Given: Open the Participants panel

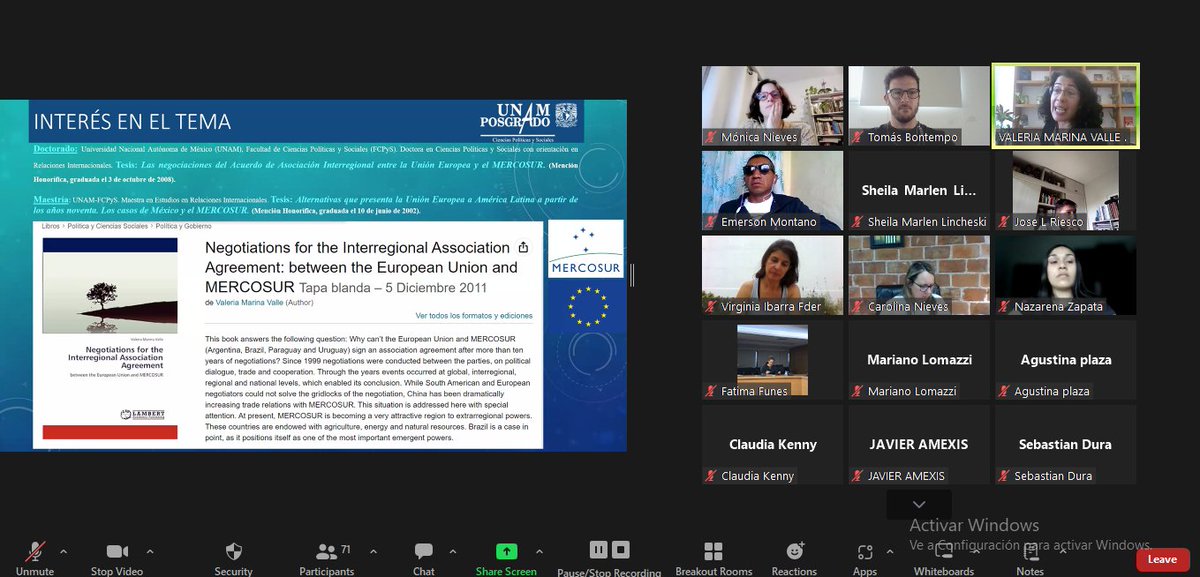Looking at the screenshot, I should (326, 558).
